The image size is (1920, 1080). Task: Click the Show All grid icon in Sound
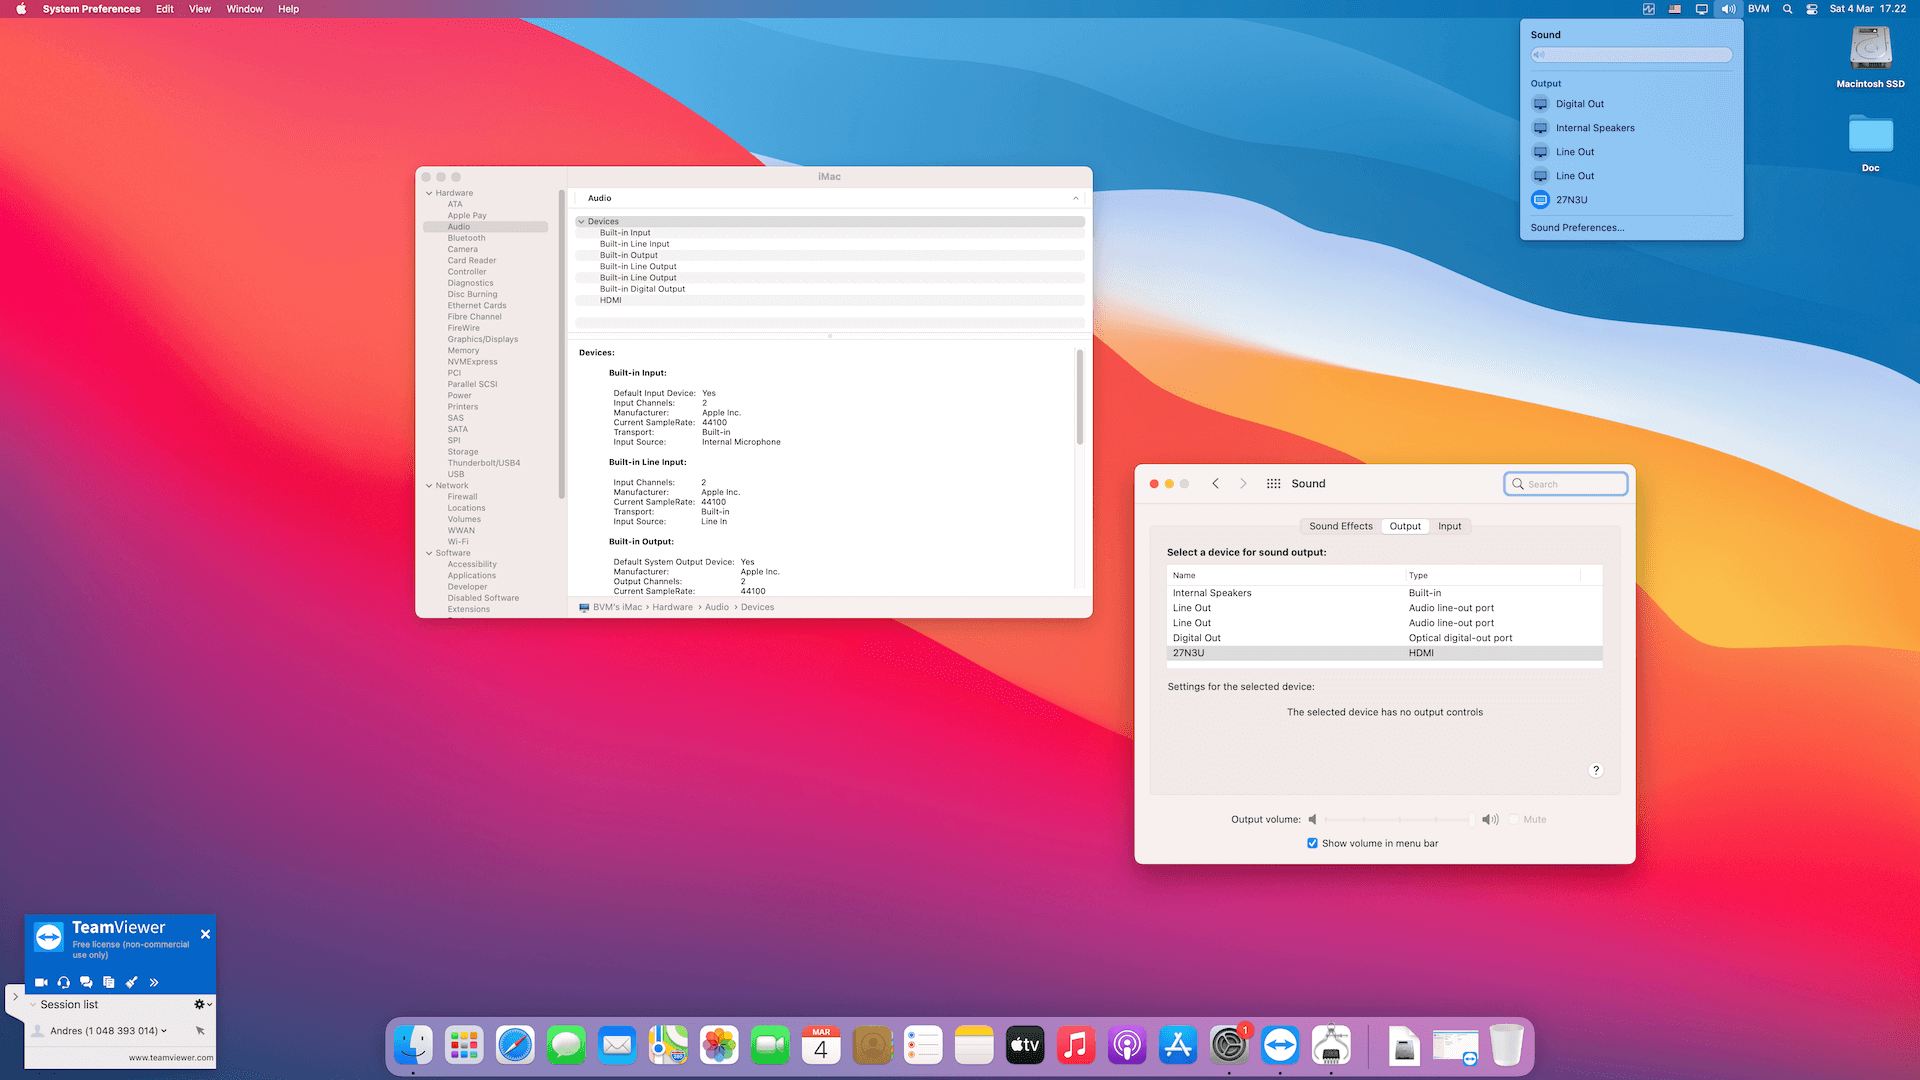click(1273, 484)
